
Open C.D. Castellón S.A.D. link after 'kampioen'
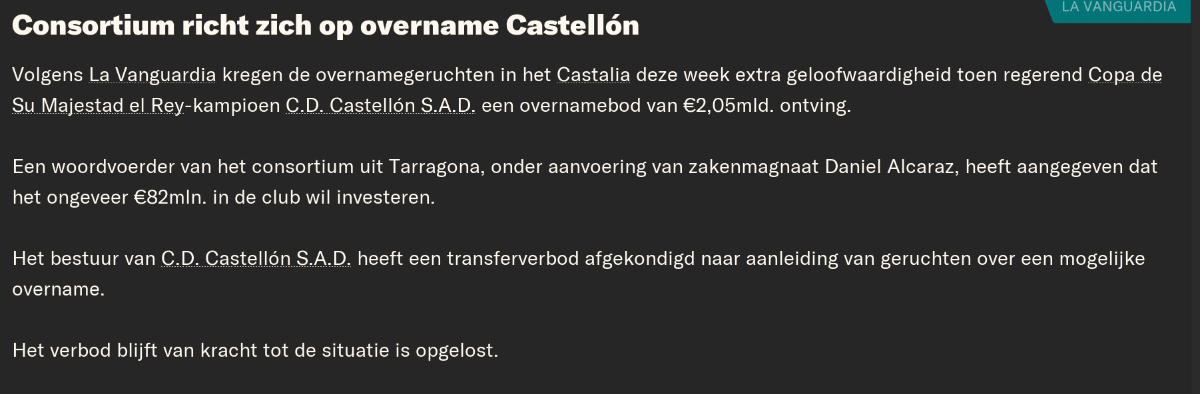point(381,105)
